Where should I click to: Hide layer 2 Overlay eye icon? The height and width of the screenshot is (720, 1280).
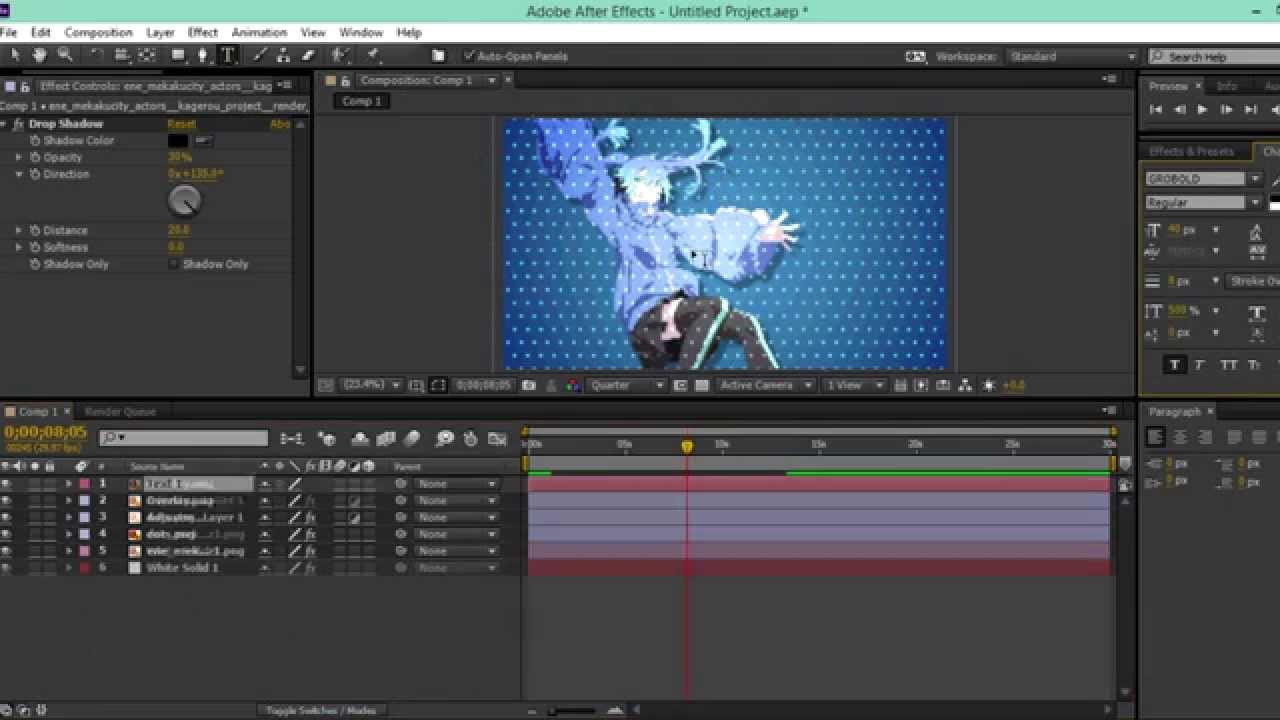6,501
